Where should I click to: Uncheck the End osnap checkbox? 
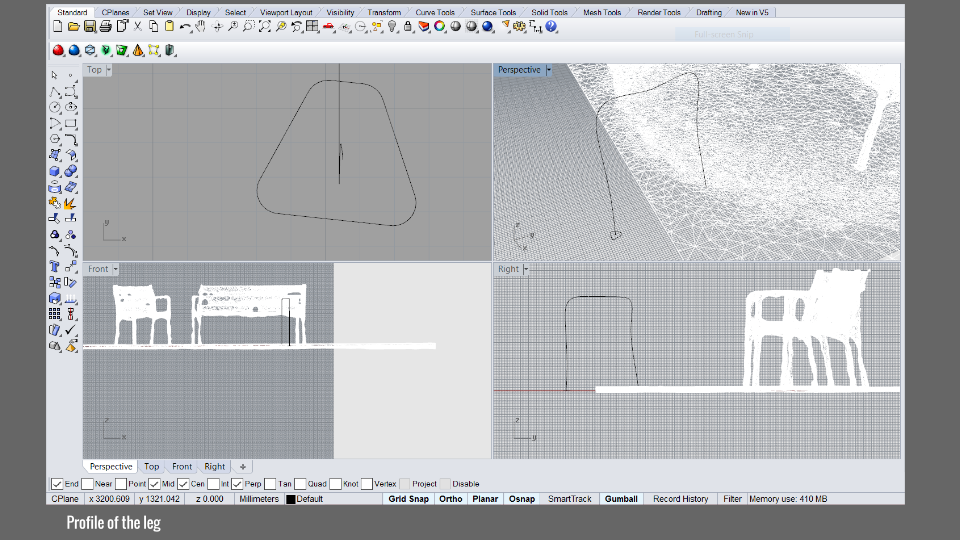coord(57,484)
